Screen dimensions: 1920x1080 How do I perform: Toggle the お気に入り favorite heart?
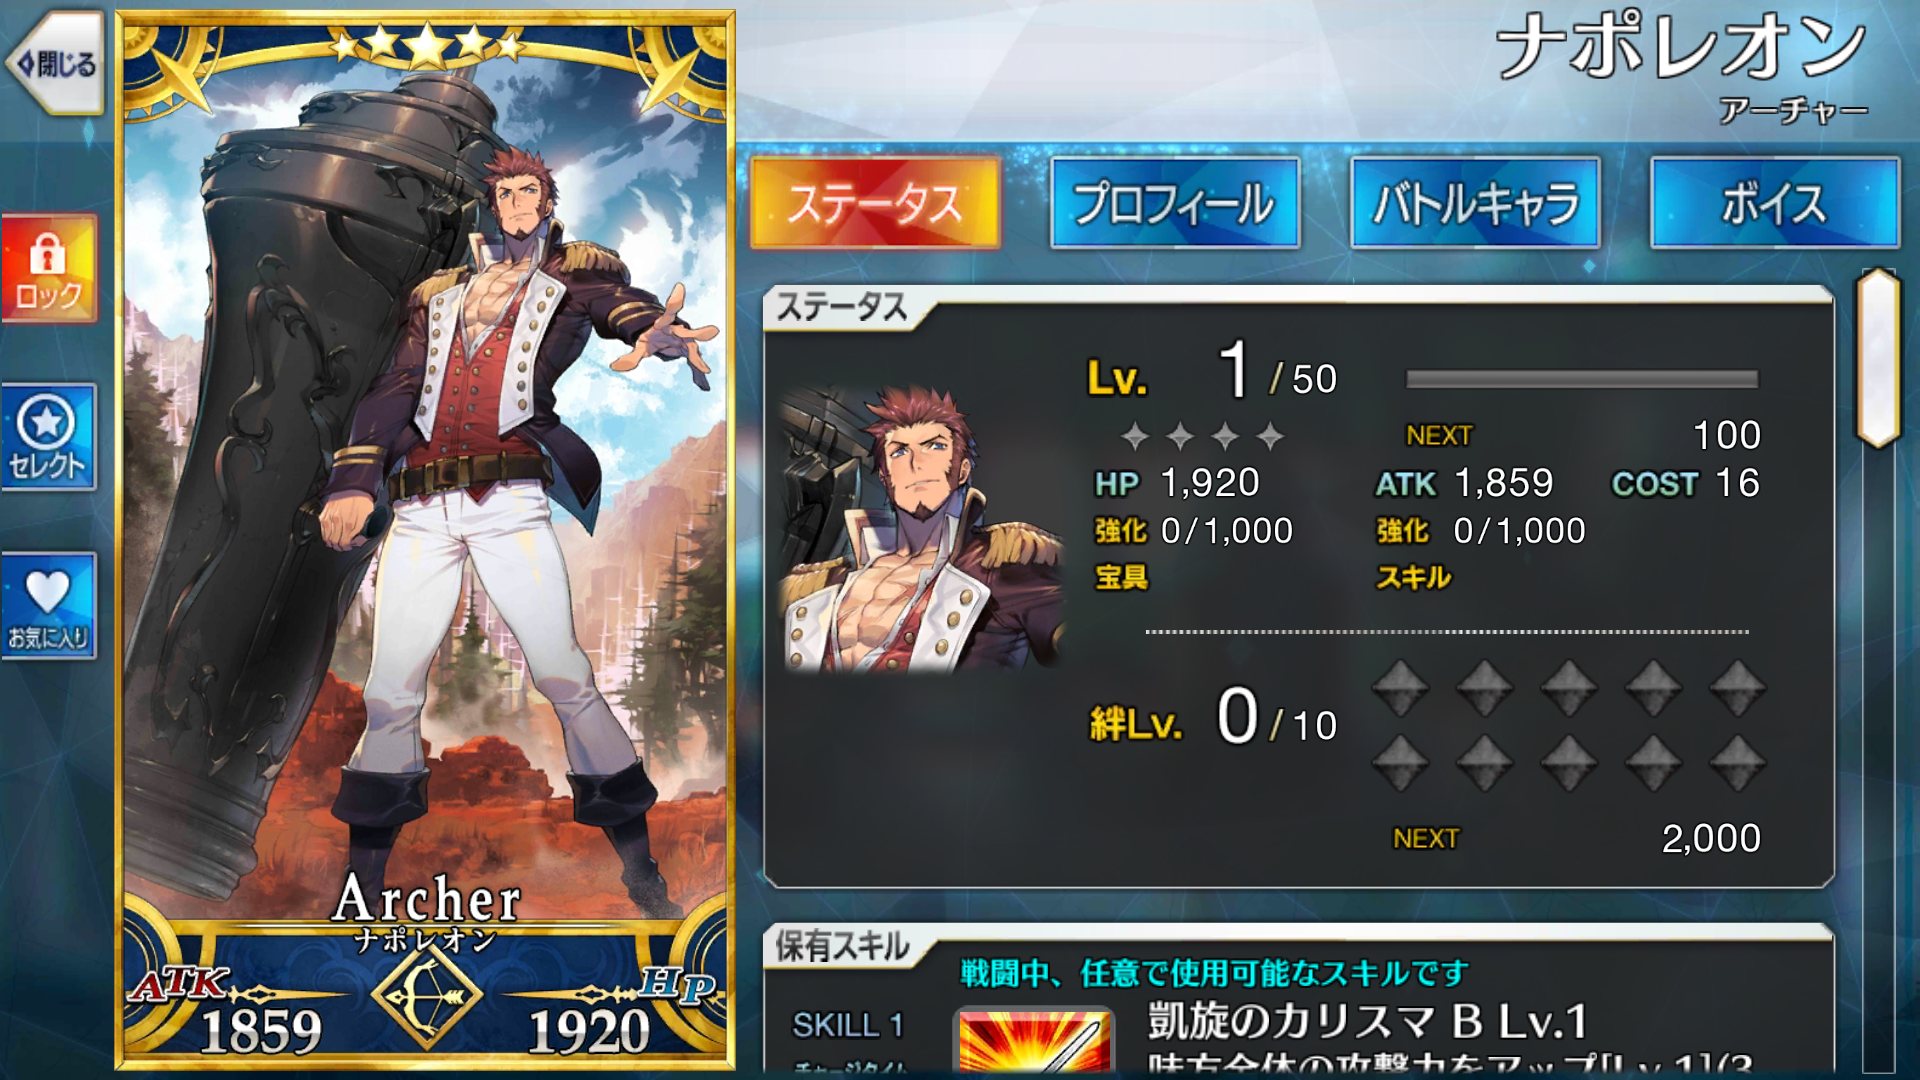[x=48, y=606]
